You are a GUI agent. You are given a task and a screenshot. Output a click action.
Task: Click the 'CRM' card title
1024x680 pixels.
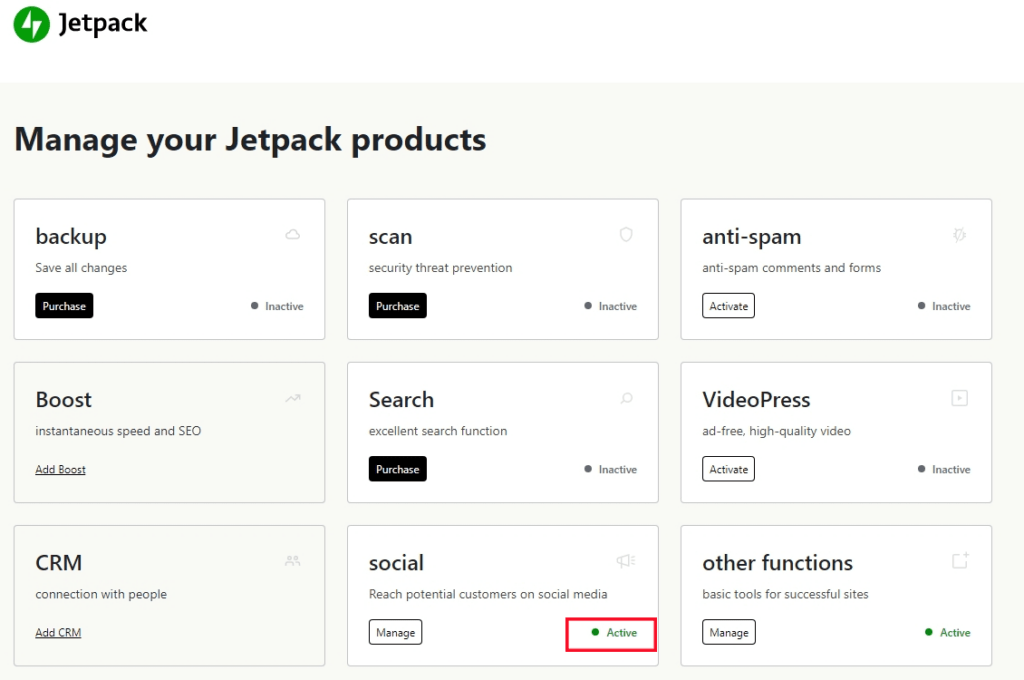click(x=59, y=562)
